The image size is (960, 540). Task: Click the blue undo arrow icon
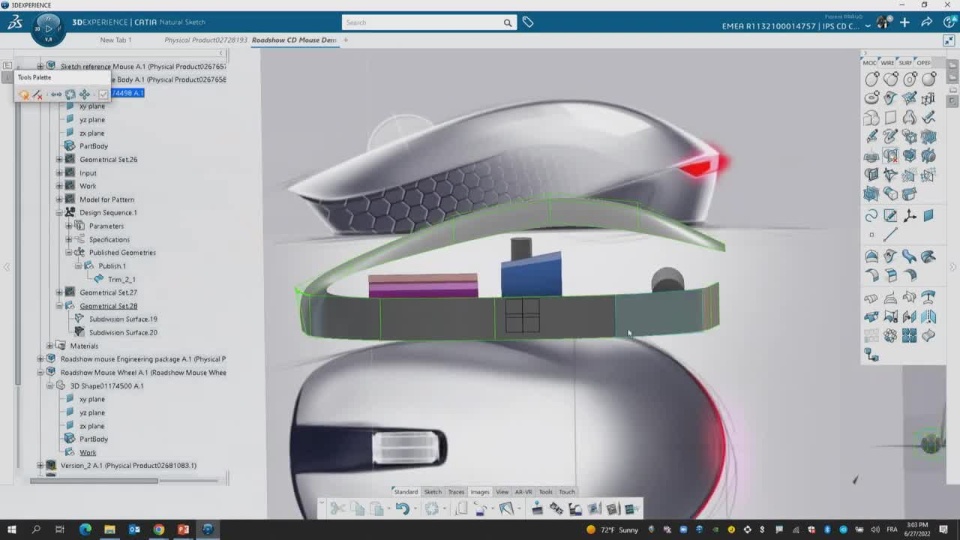click(402, 508)
